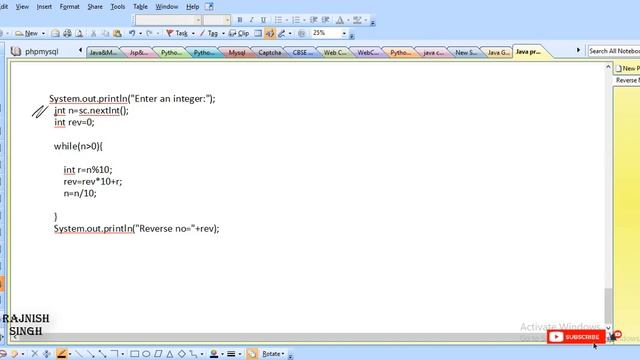This screenshot has height=360, width=640.
Task: Switch to the Mysql section tab
Action: (x=237, y=53)
